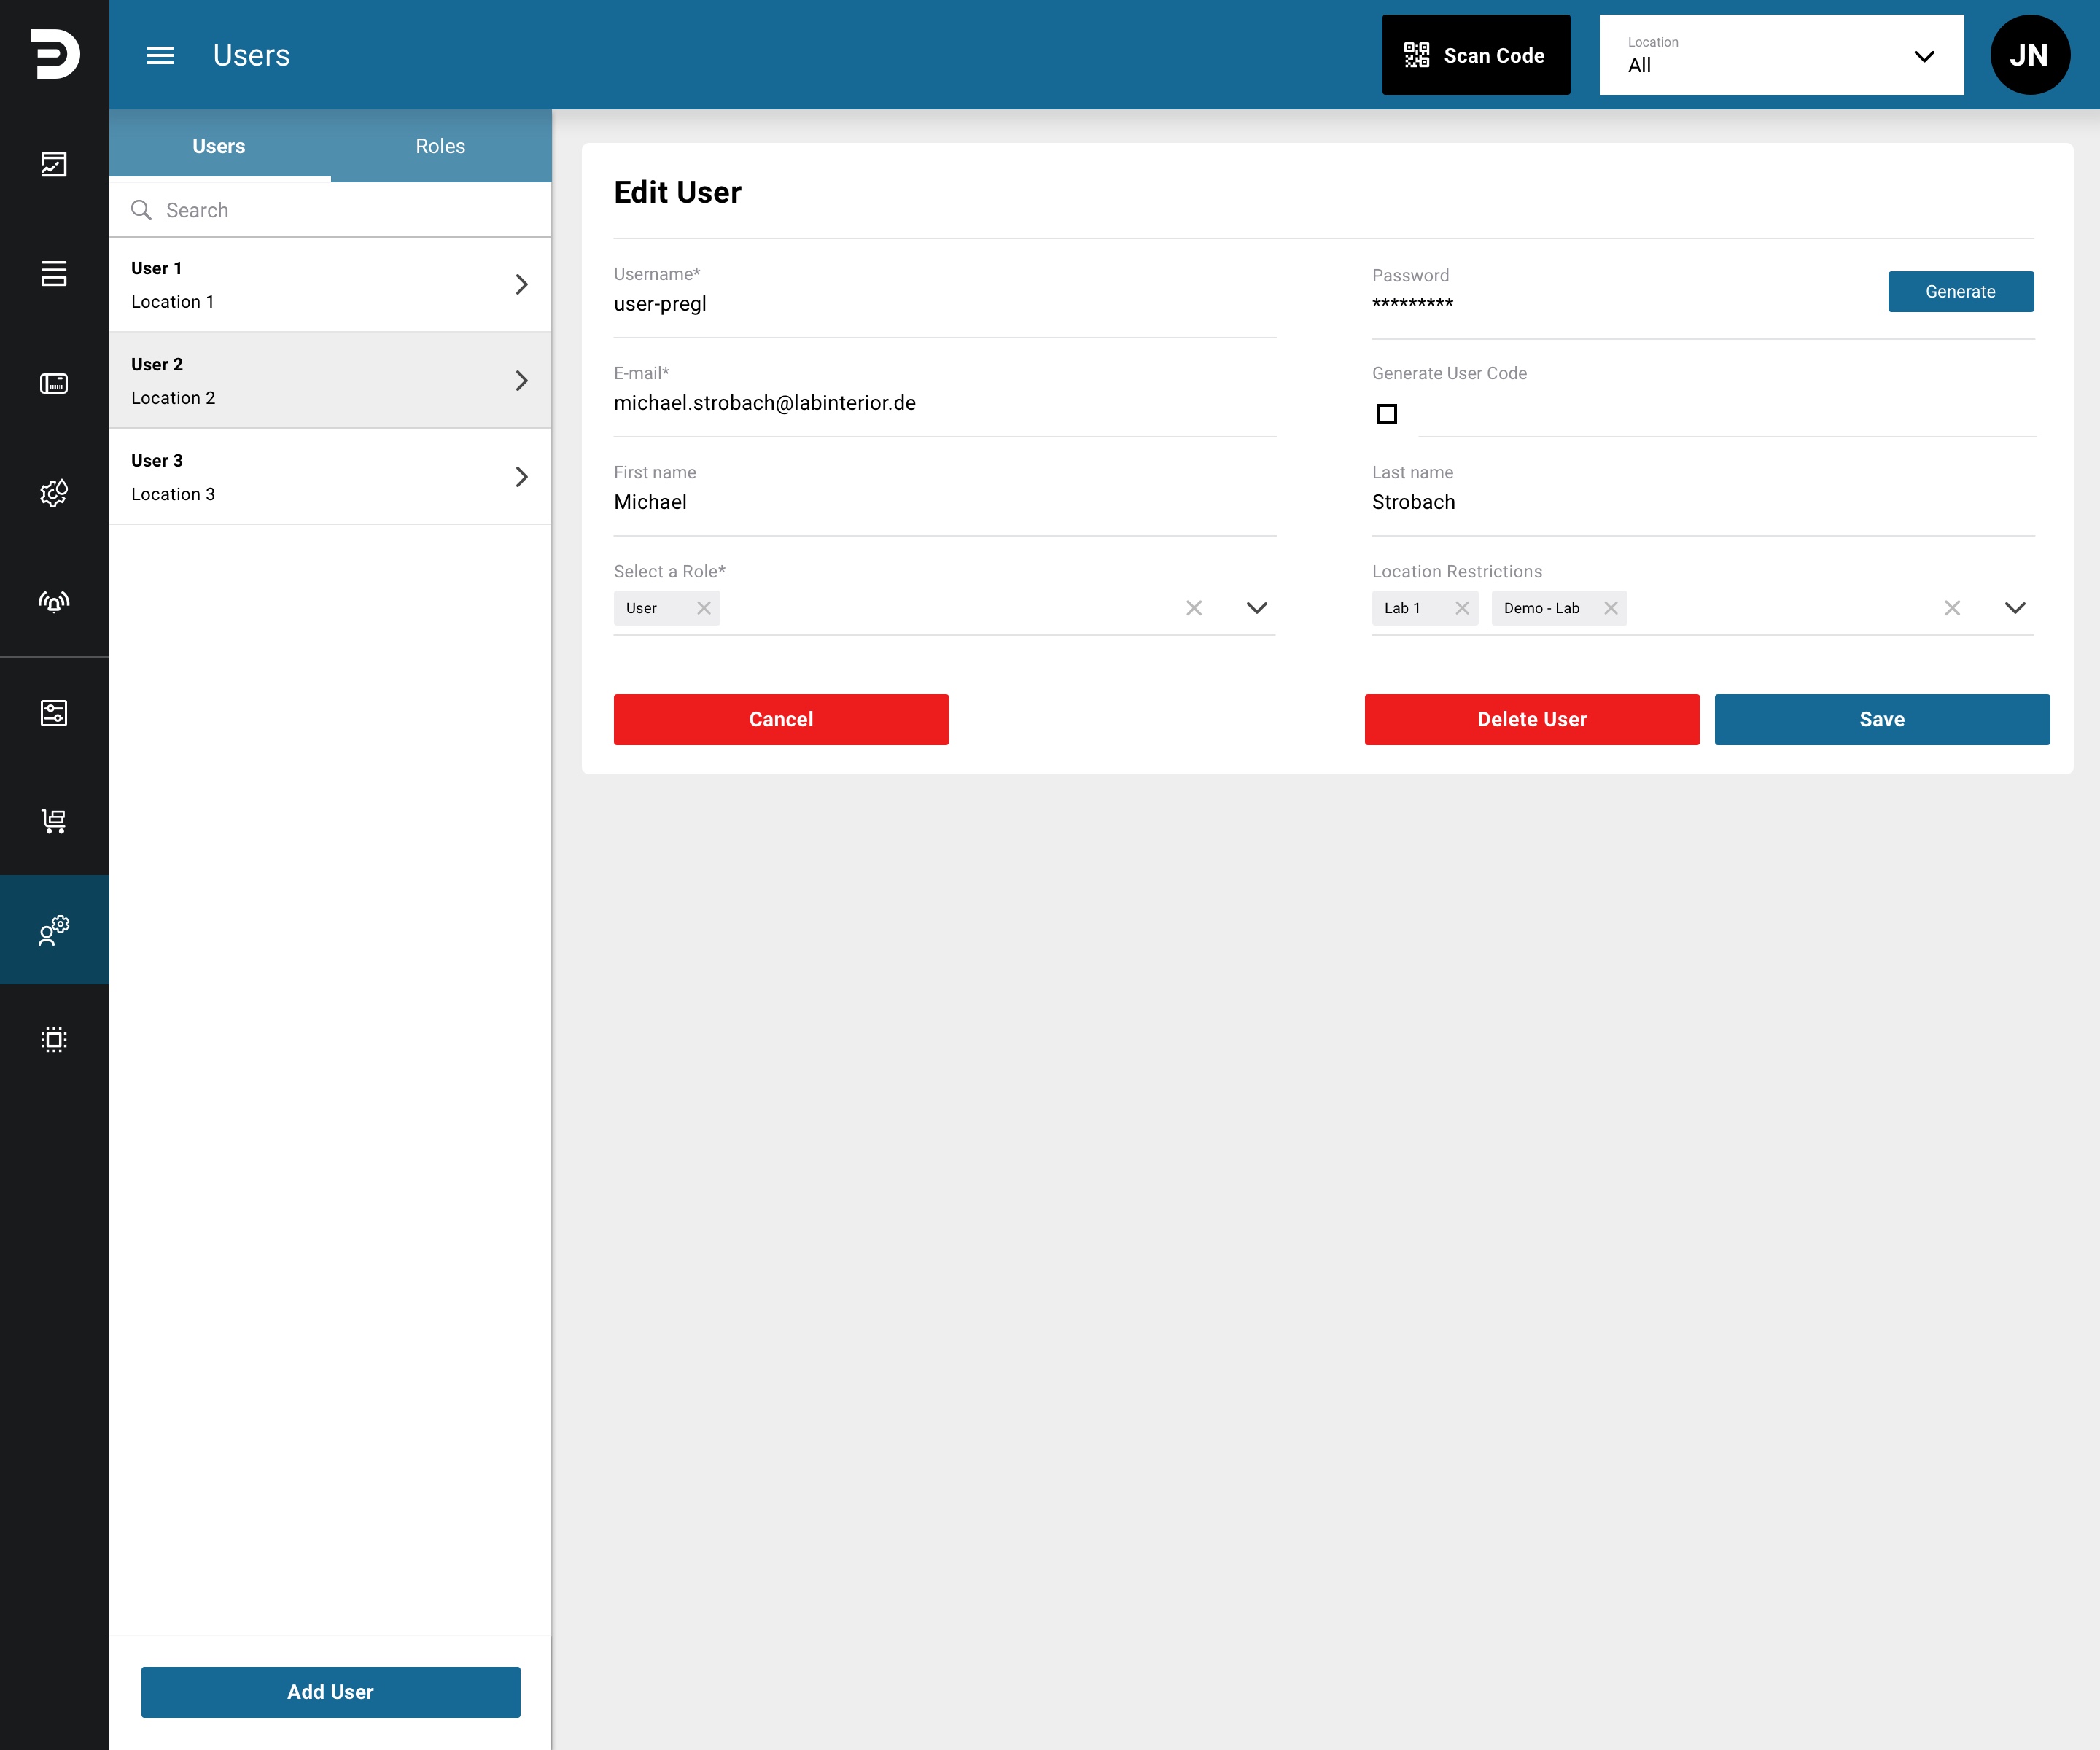Image resolution: width=2100 pixels, height=1750 pixels.
Task: Open the barcode device icon in sidebar
Action: [x=54, y=383]
